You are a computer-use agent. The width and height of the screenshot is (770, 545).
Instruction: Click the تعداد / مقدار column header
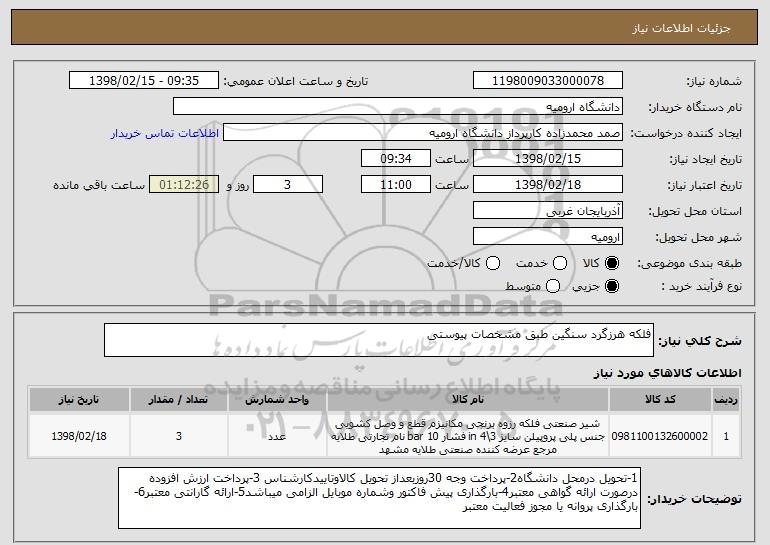(179, 400)
